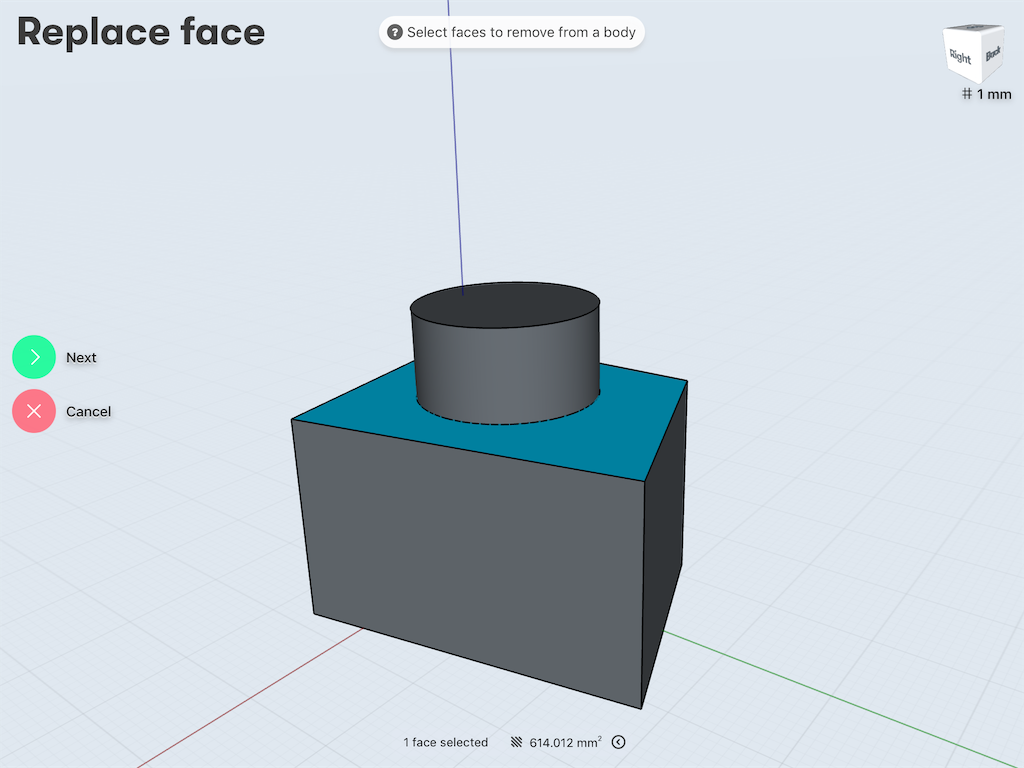Click the Right face of the view cube
This screenshot has height=768, width=1024.
(x=960, y=57)
